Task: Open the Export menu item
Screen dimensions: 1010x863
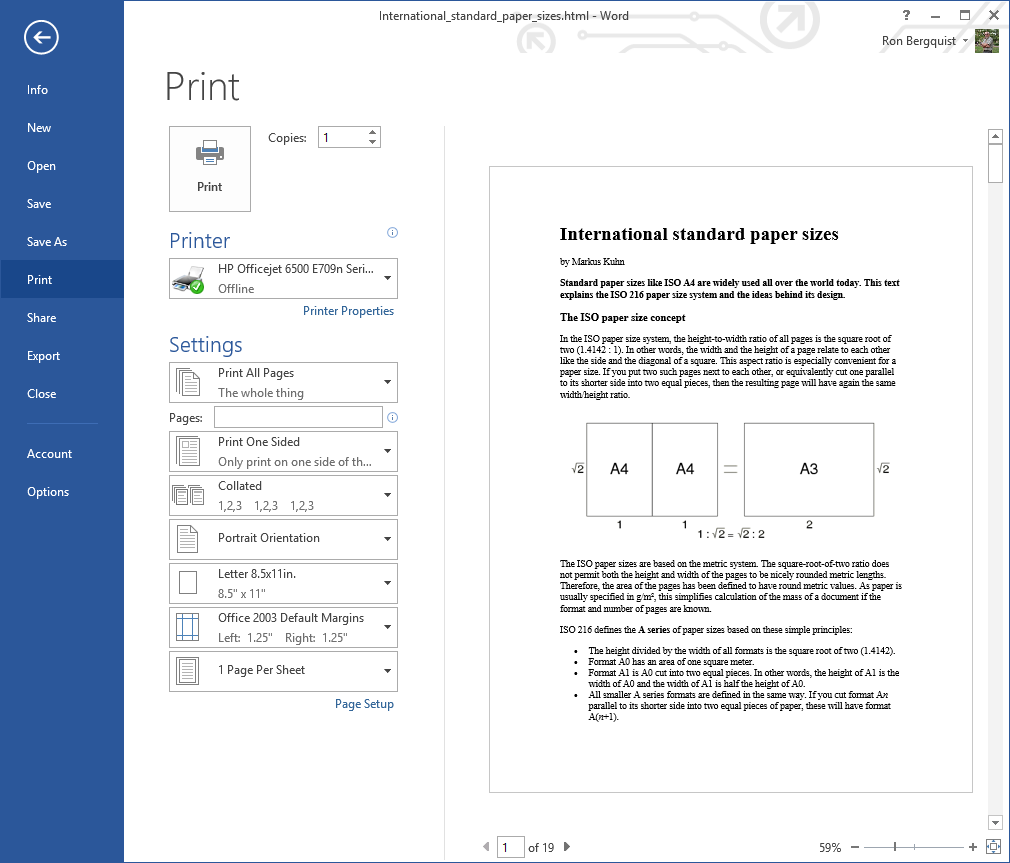Action: click(44, 356)
